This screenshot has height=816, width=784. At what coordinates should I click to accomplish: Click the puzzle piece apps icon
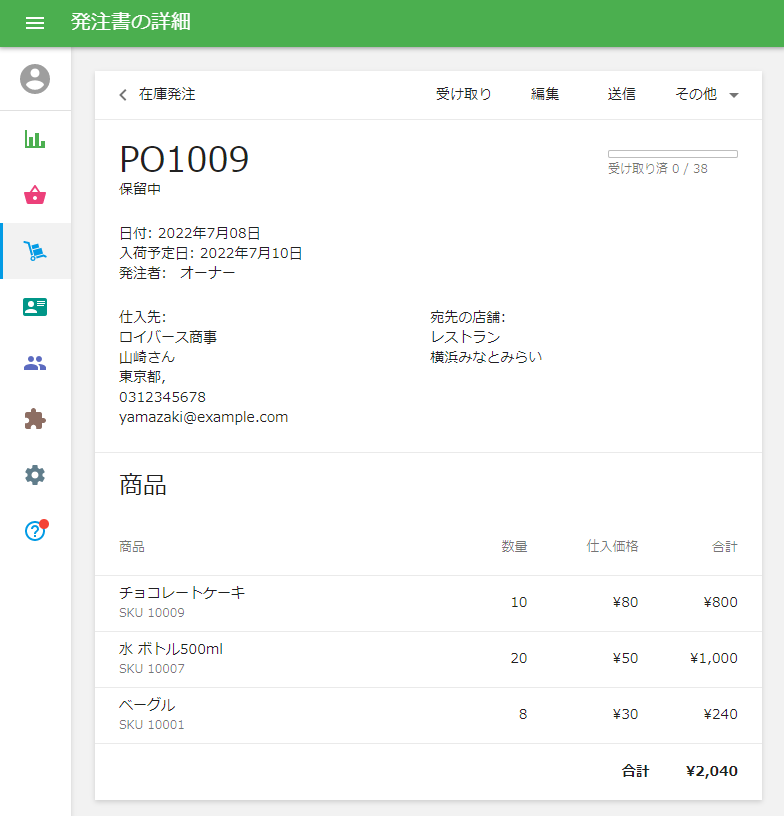(x=35, y=419)
